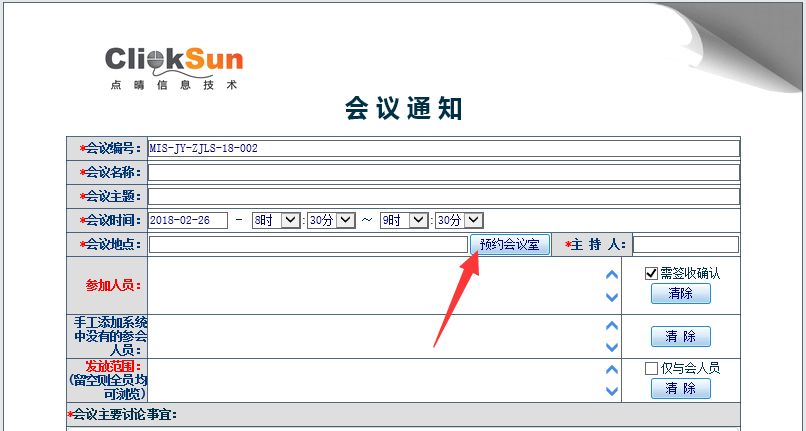806x431 pixels.
Task: Open the start hour 8时 dropdown
Action: point(276,220)
